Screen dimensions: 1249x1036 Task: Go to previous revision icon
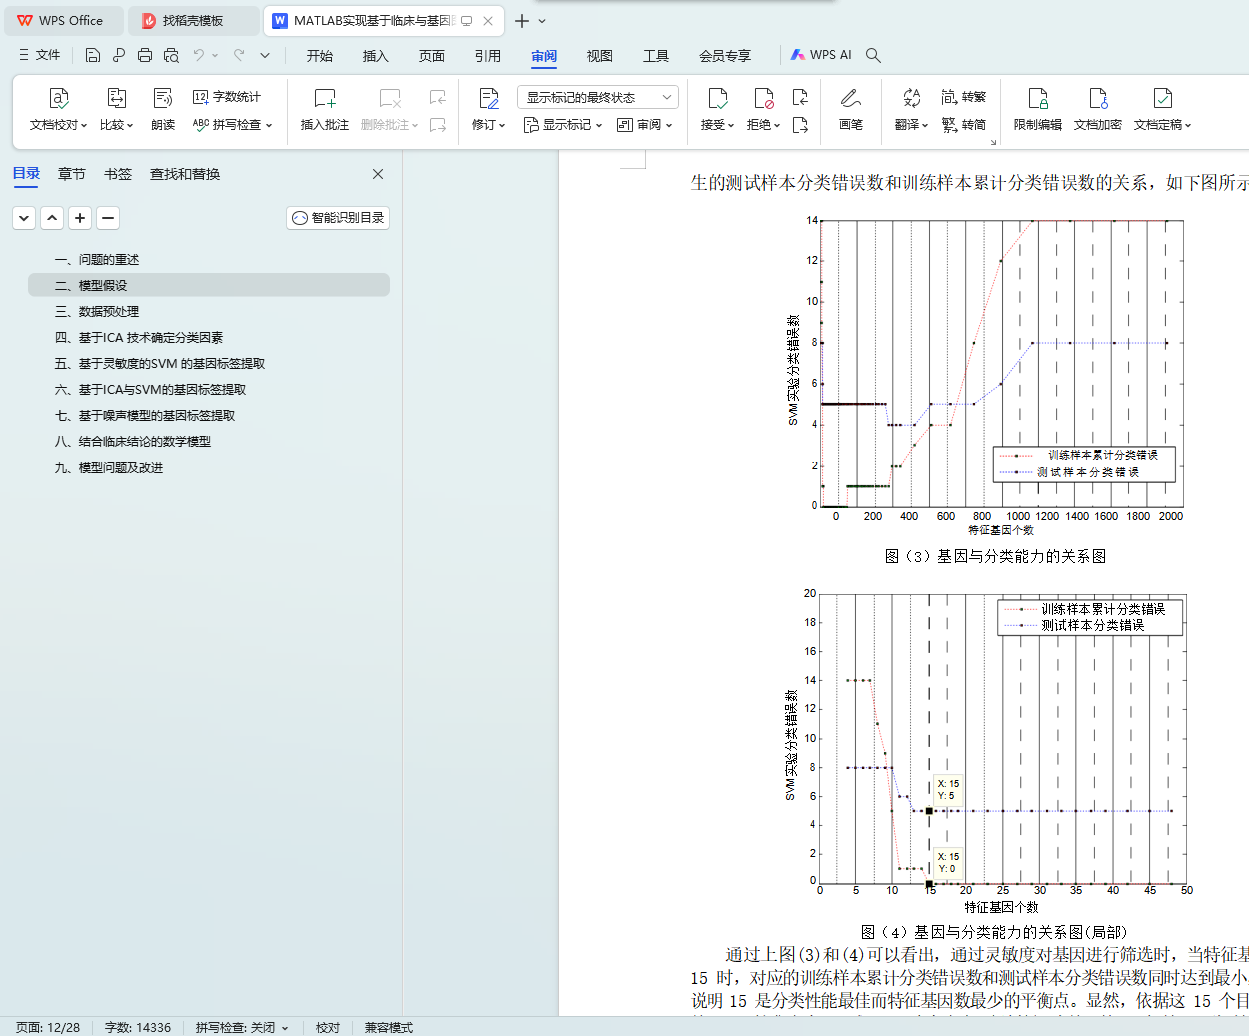tap(800, 97)
